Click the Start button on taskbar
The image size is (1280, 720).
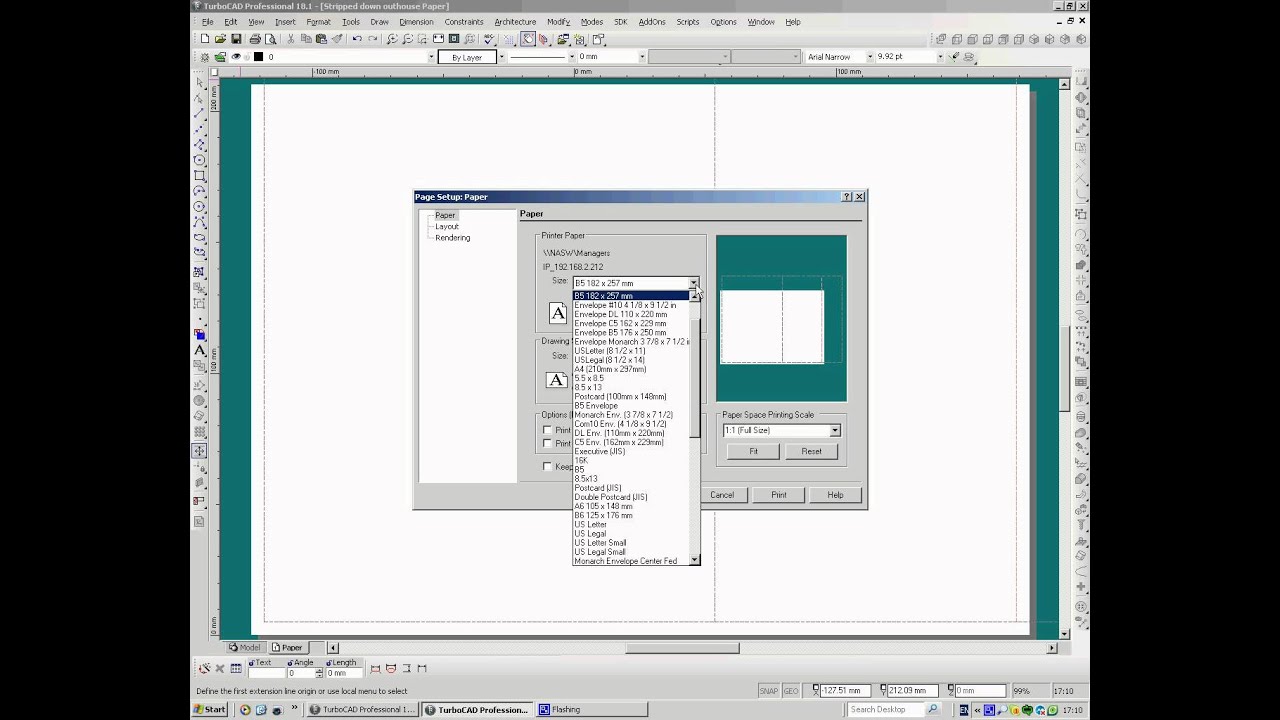[x=210, y=710]
